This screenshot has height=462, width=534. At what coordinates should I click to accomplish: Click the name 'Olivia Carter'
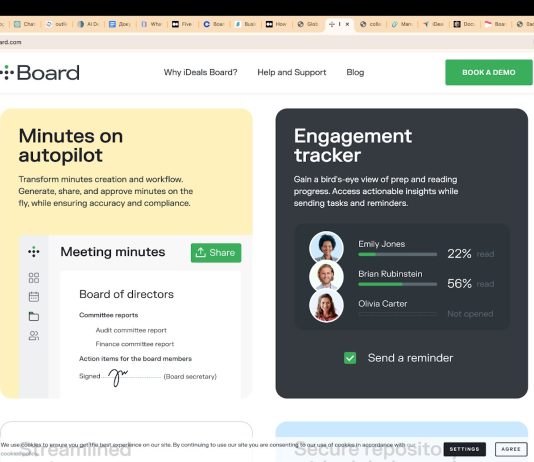[x=382, y=303]
